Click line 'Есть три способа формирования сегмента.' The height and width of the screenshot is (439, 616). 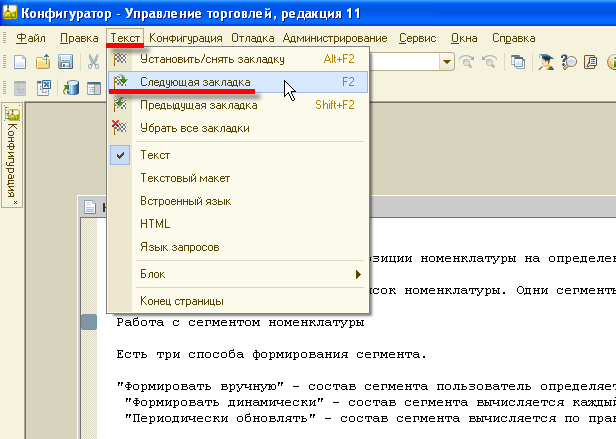[271, 355]
